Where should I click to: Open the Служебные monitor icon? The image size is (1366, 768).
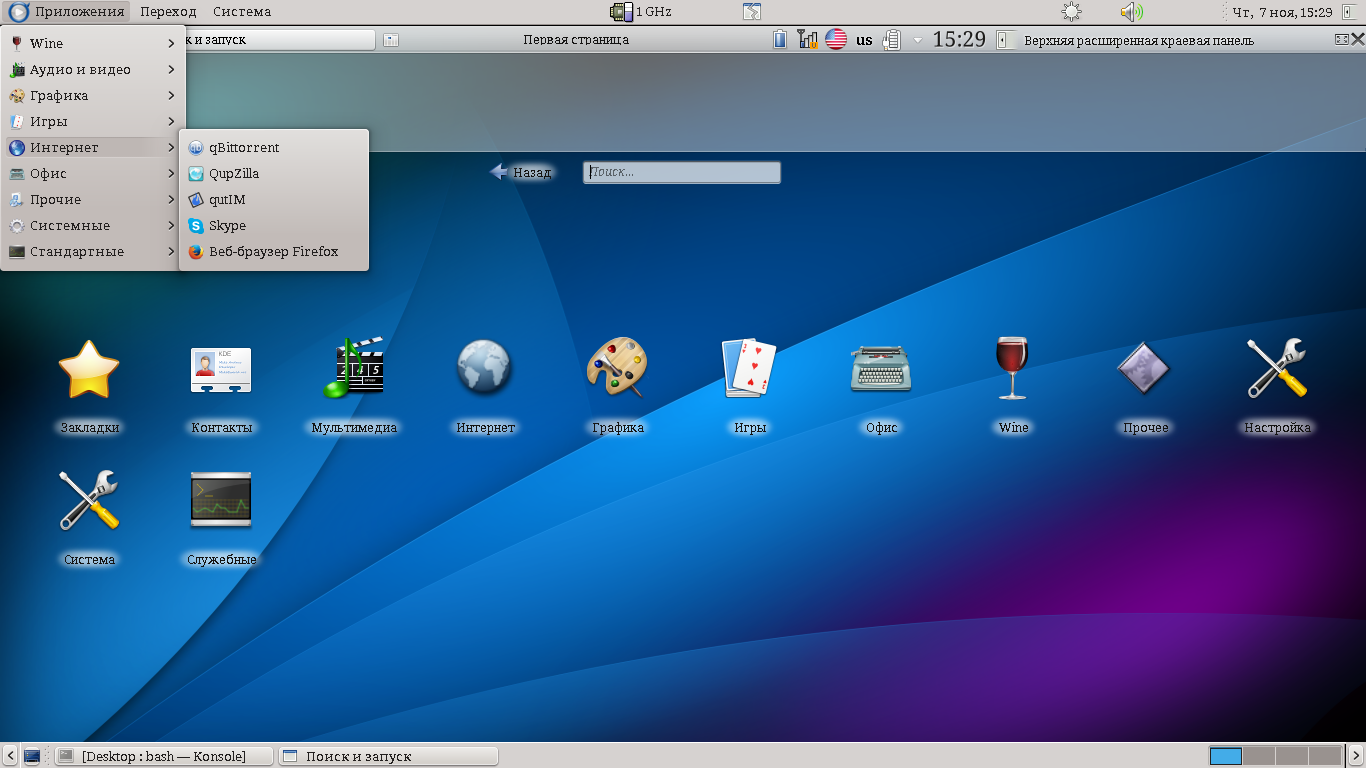221,499
